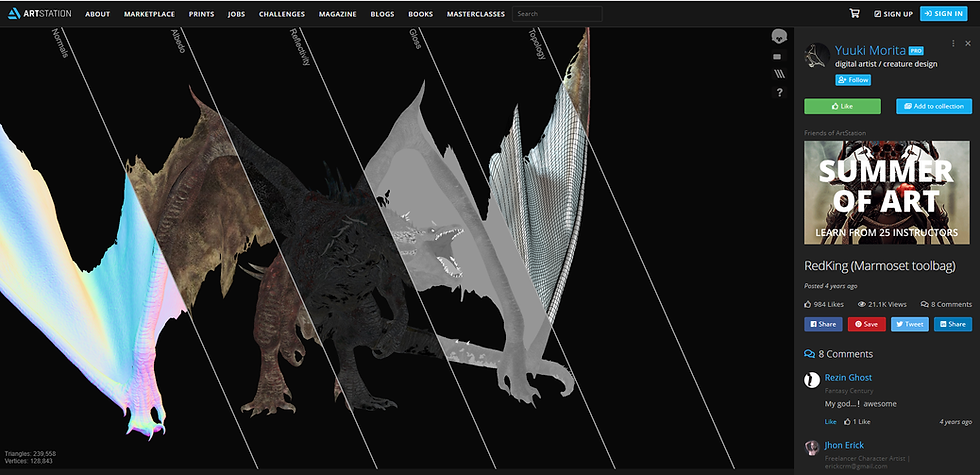This screenshot has width=980, height=475.
Task: Click the Posted 4 years ago text
Action: click(x=830, y=286)
